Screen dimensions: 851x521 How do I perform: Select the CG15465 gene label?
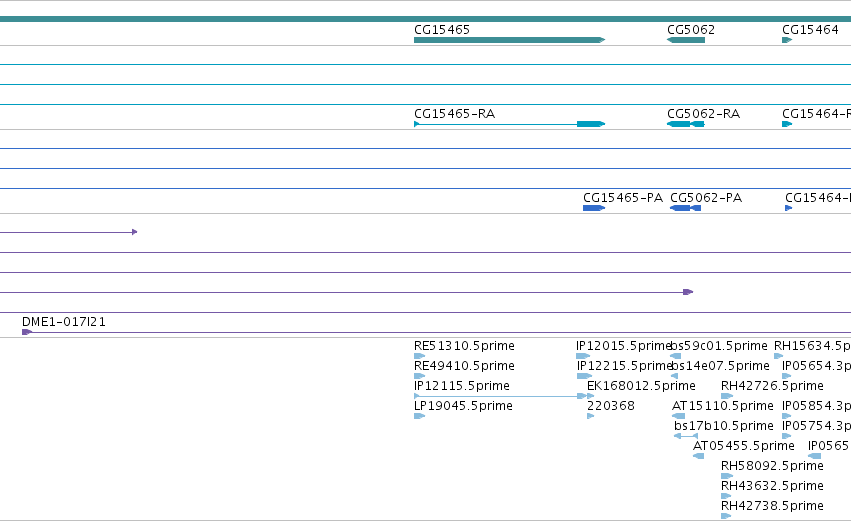[x=442, y=30]
